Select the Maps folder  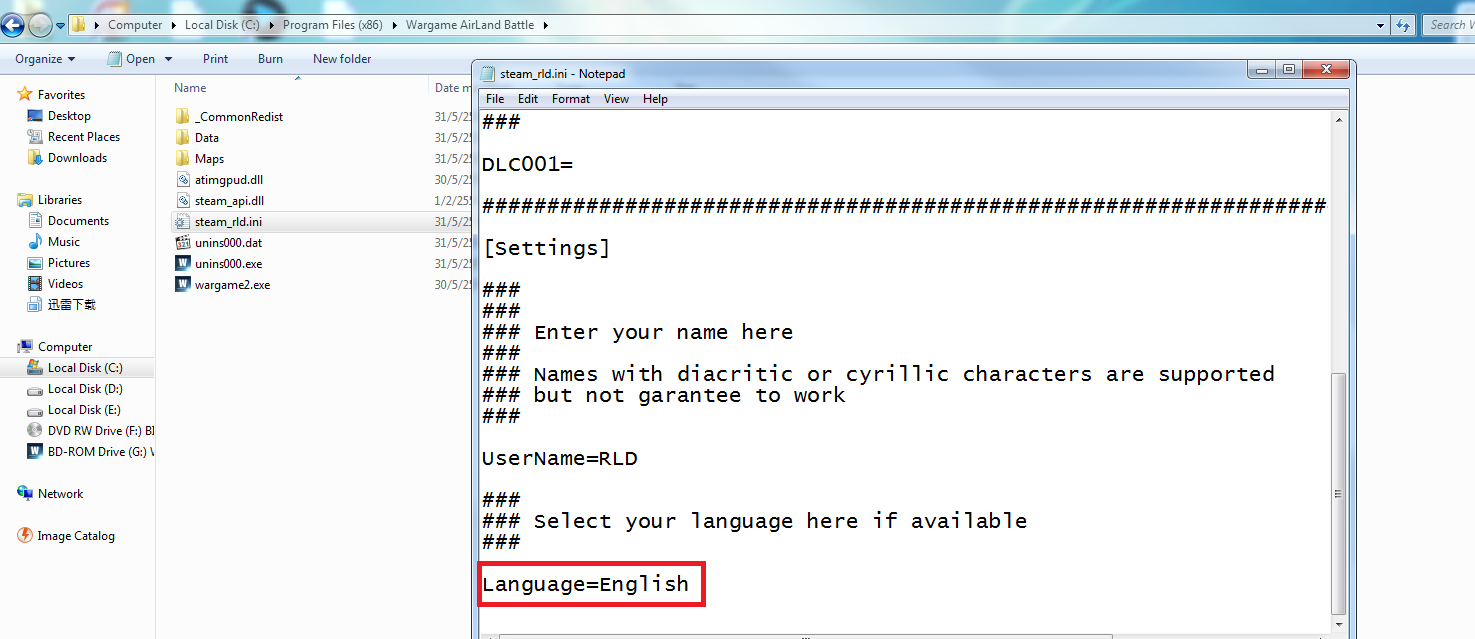tap(209, 159)
